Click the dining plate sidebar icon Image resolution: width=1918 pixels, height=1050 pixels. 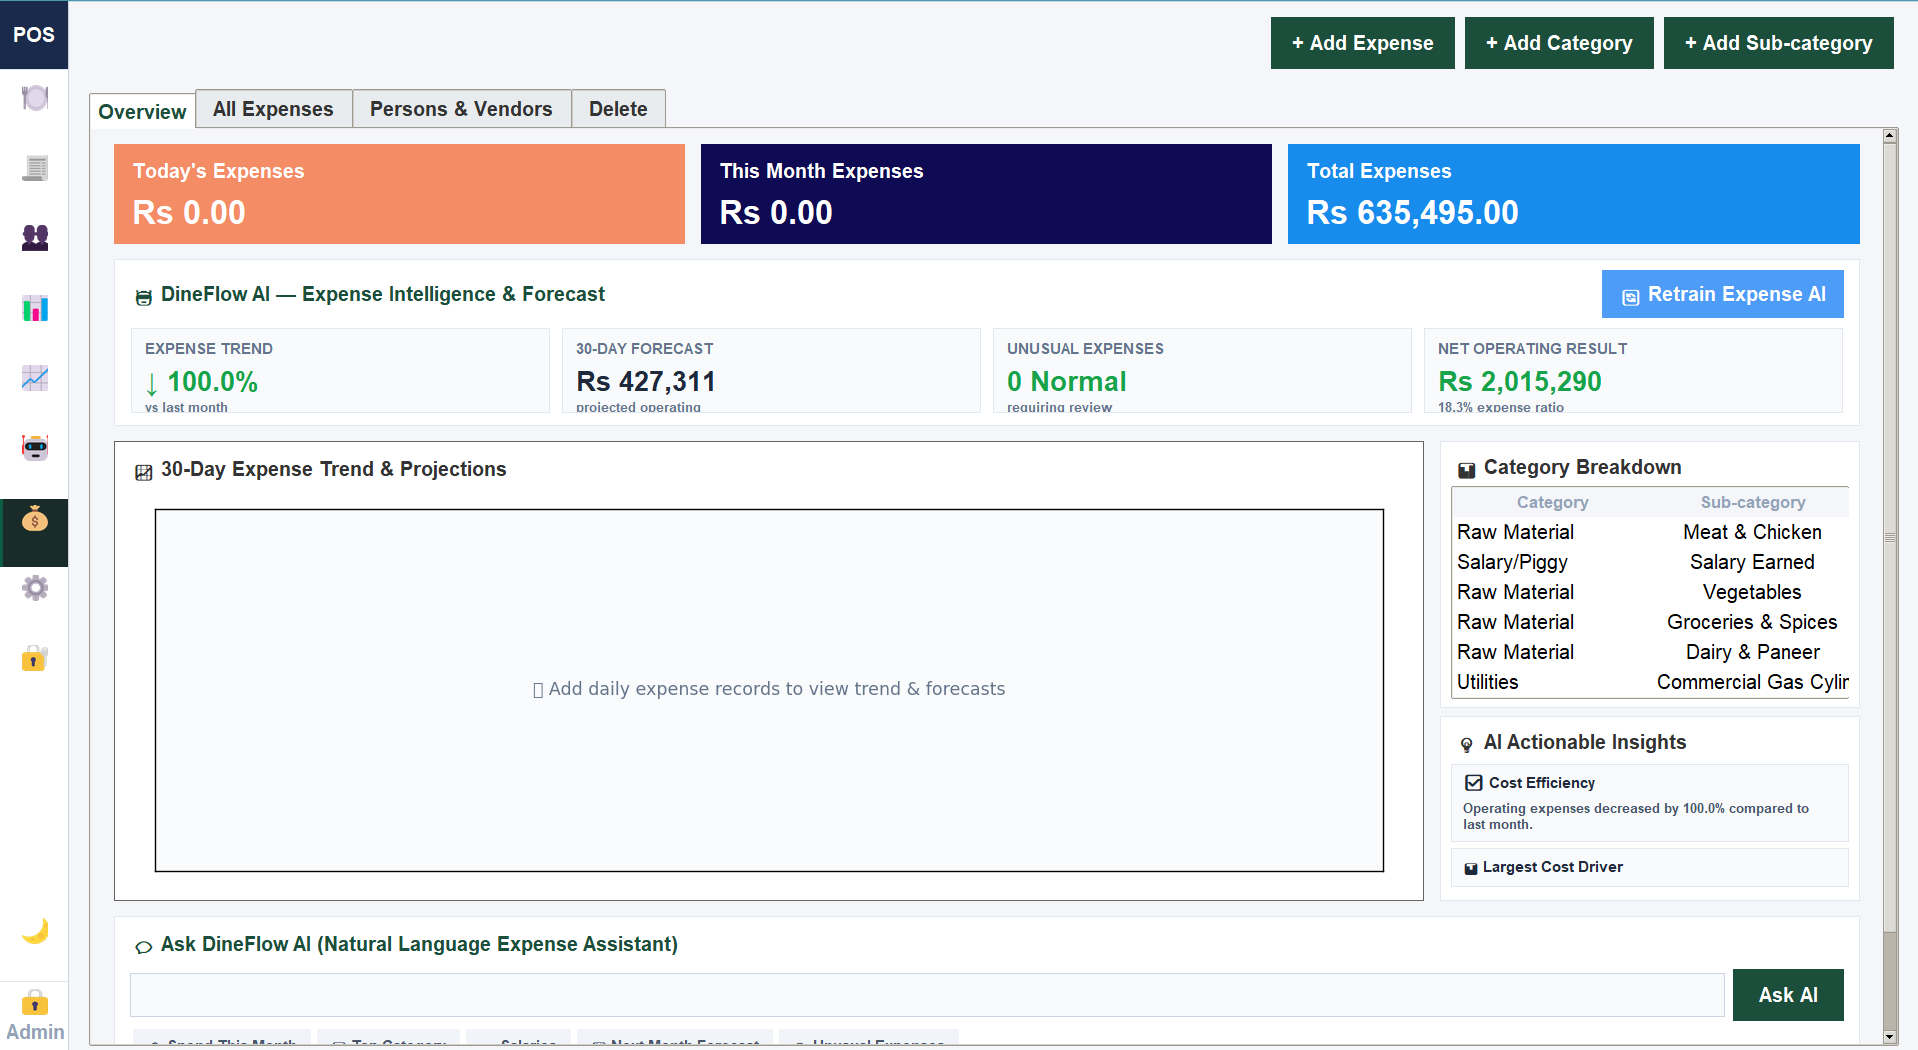pos(35,98)
